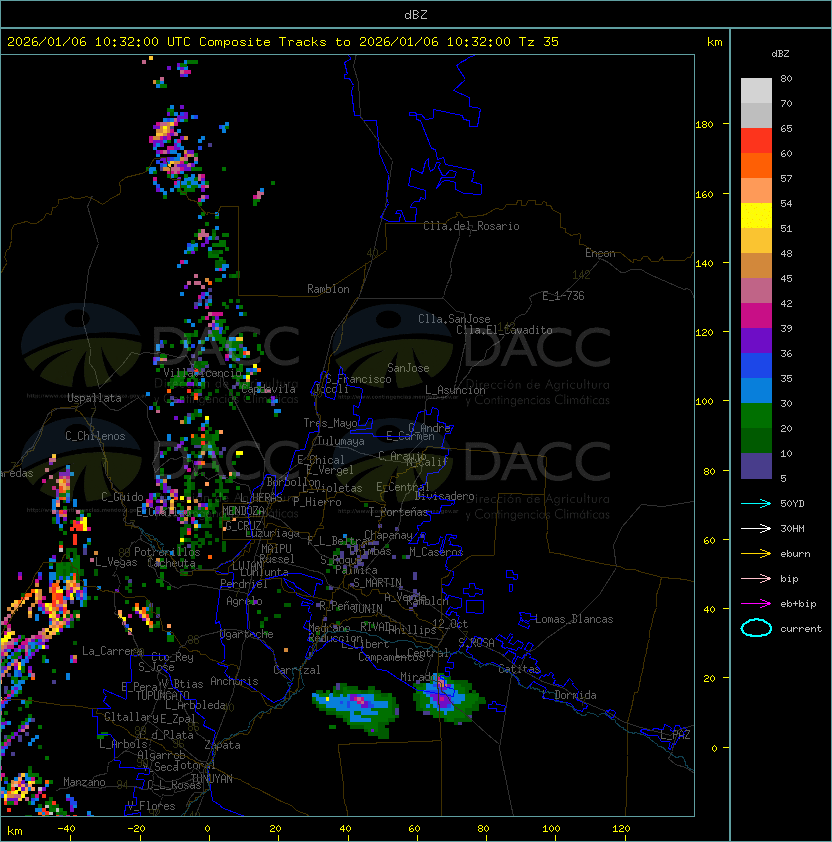This screenshot has width=832, height=842.
Task: Click the '30HM' legend label
Action: tap(792, 528)
